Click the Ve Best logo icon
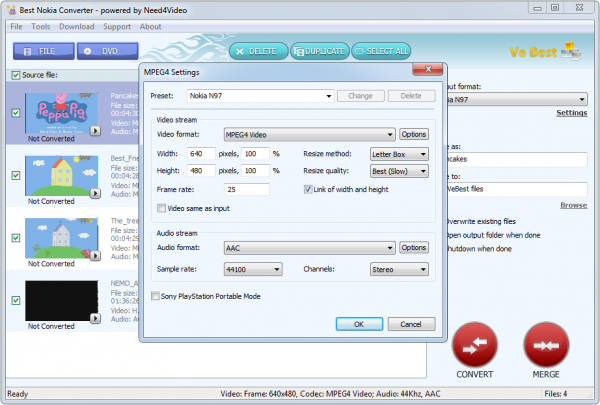The width and height of the screenshot is (600, 405). 571,51
